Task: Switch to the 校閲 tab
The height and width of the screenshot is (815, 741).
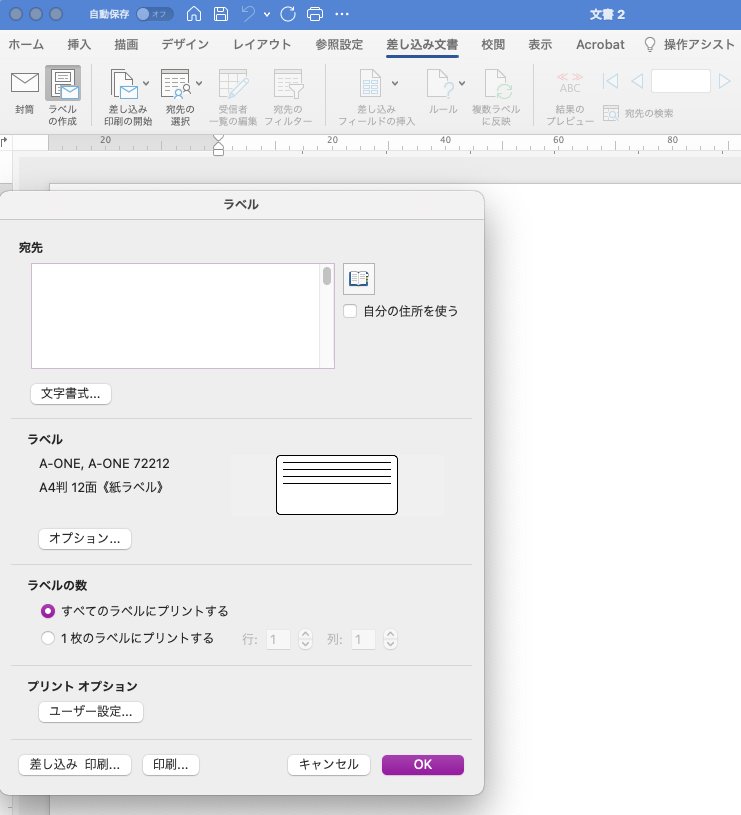Action: pyautogui.click(x=493, y=45)
